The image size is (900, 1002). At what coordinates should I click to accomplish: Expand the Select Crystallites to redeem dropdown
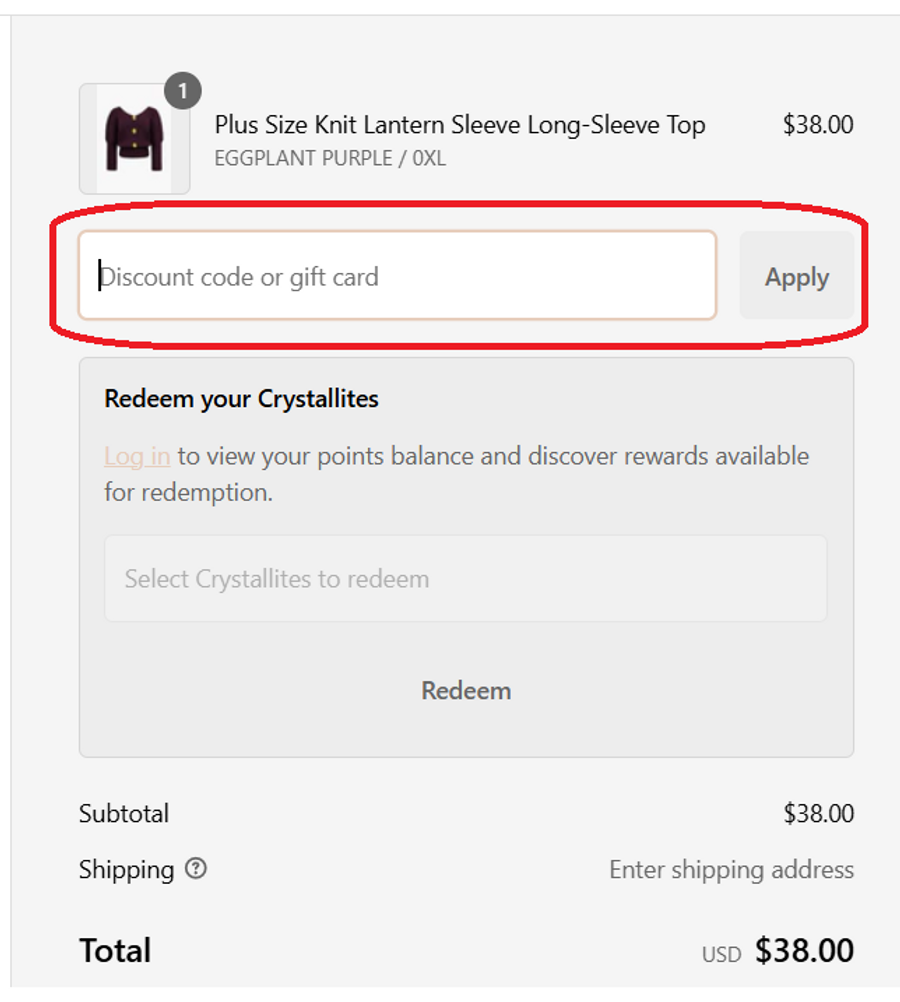click(465, 579)
